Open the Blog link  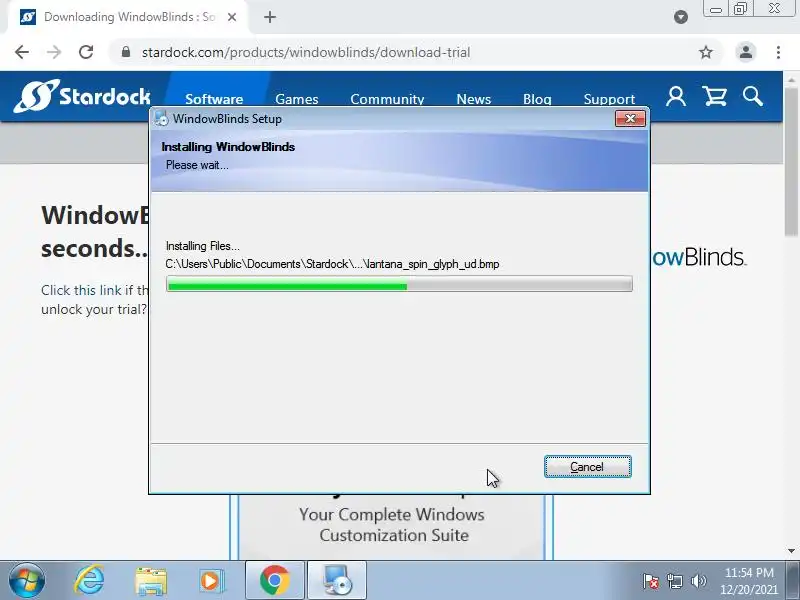[x=537, y=98]
